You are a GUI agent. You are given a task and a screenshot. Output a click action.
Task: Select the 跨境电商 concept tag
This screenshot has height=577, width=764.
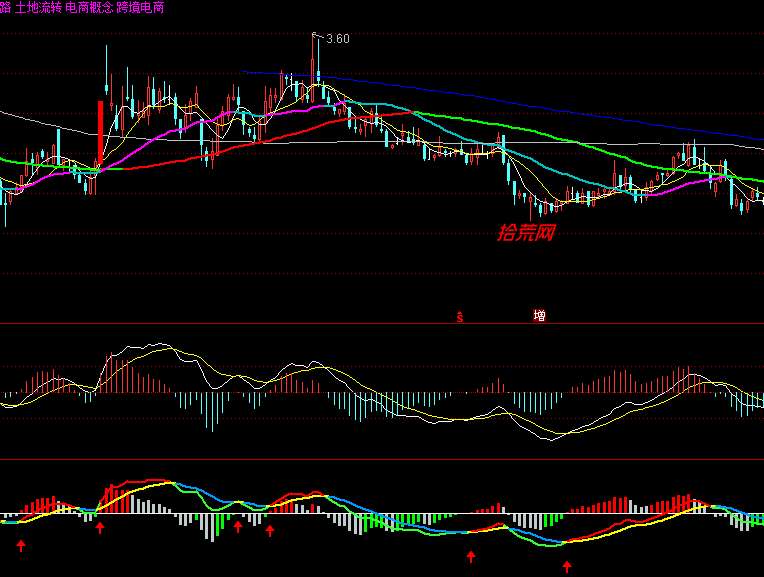pyautogui.click(x=140, y=7)
